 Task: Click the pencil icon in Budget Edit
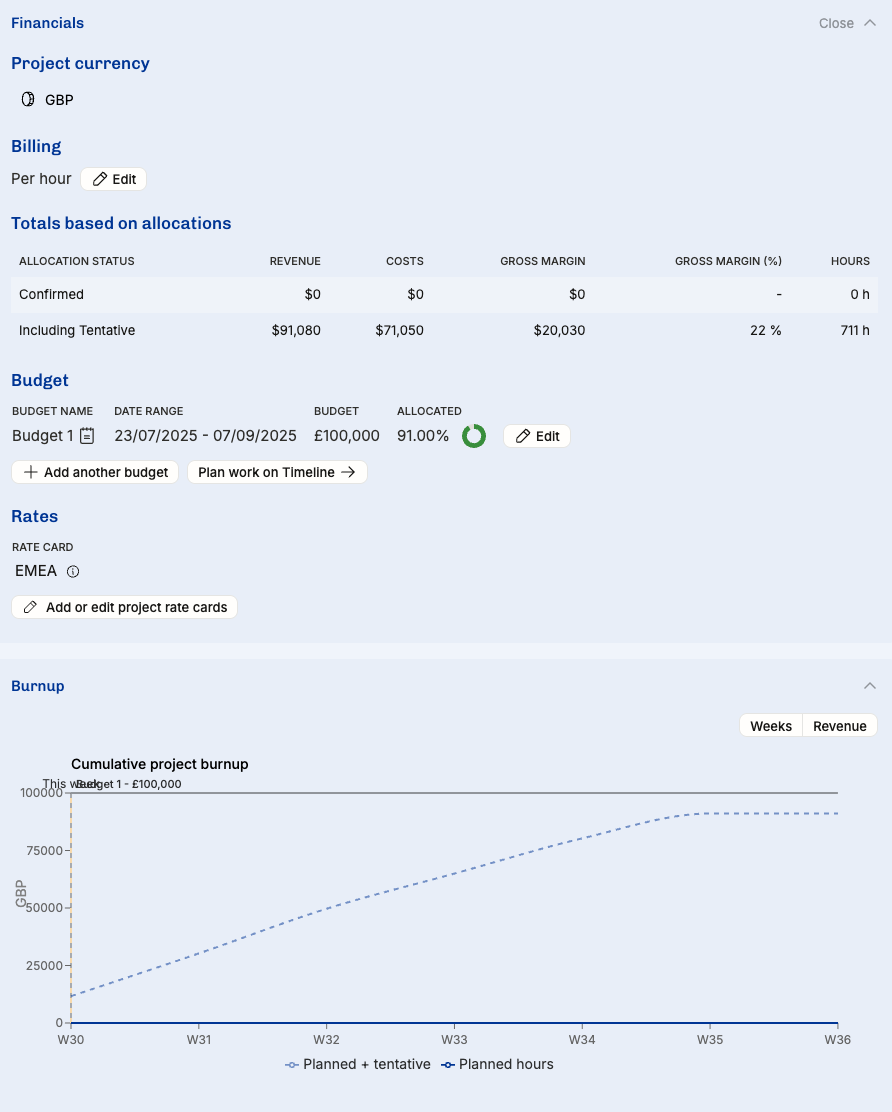[x=523, y=436]
